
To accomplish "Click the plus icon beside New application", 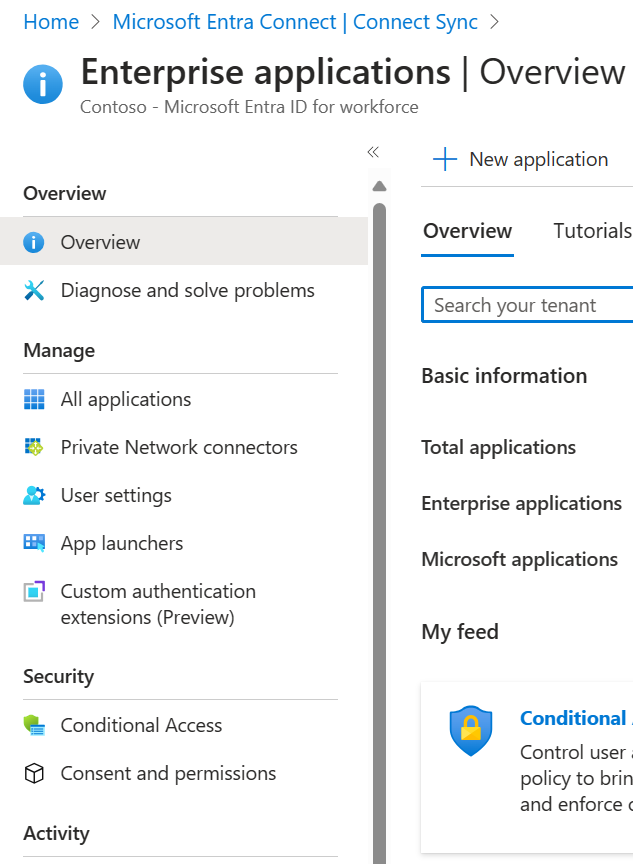I will pyautogui.click(x=444, y=158).
